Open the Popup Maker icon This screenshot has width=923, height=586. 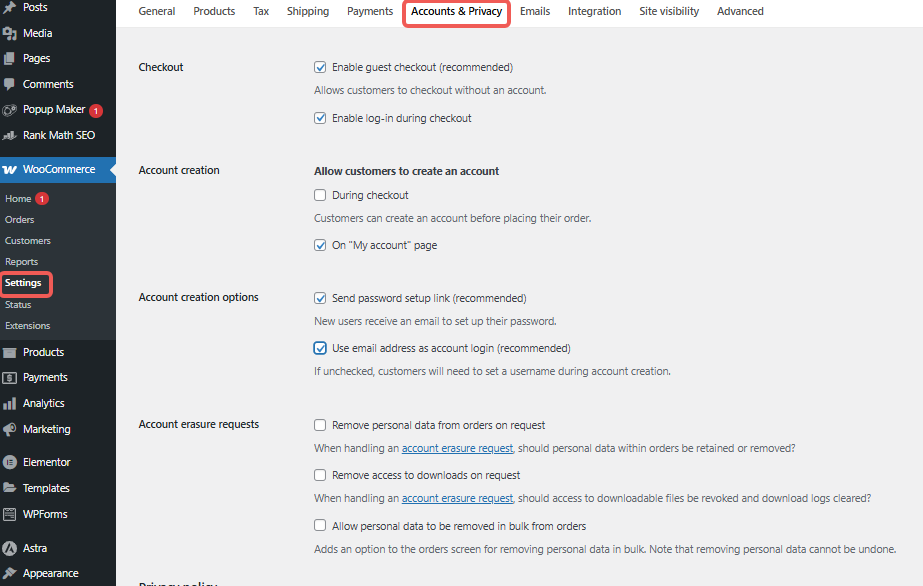pyautogui.click(x=10, y=110)
